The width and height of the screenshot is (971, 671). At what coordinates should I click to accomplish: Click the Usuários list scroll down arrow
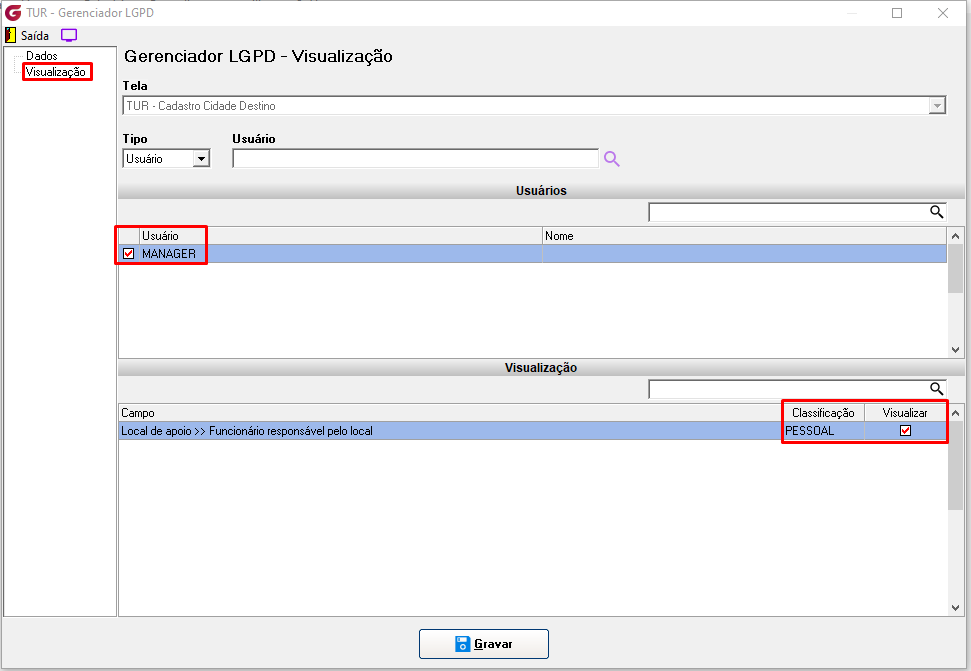tap(955, 350)
